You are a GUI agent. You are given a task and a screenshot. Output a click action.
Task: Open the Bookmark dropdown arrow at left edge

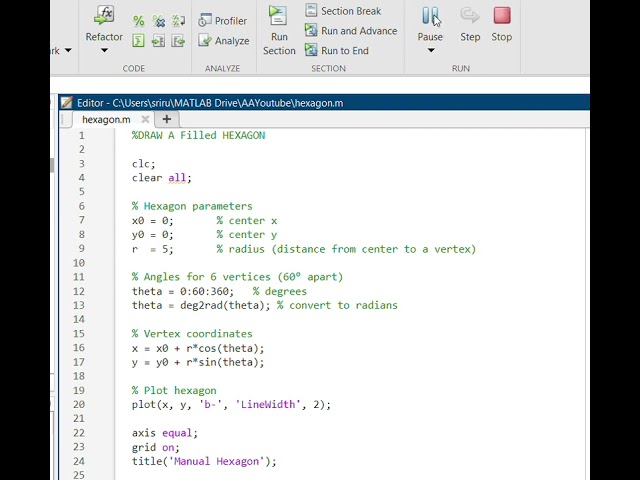[68, 50]
